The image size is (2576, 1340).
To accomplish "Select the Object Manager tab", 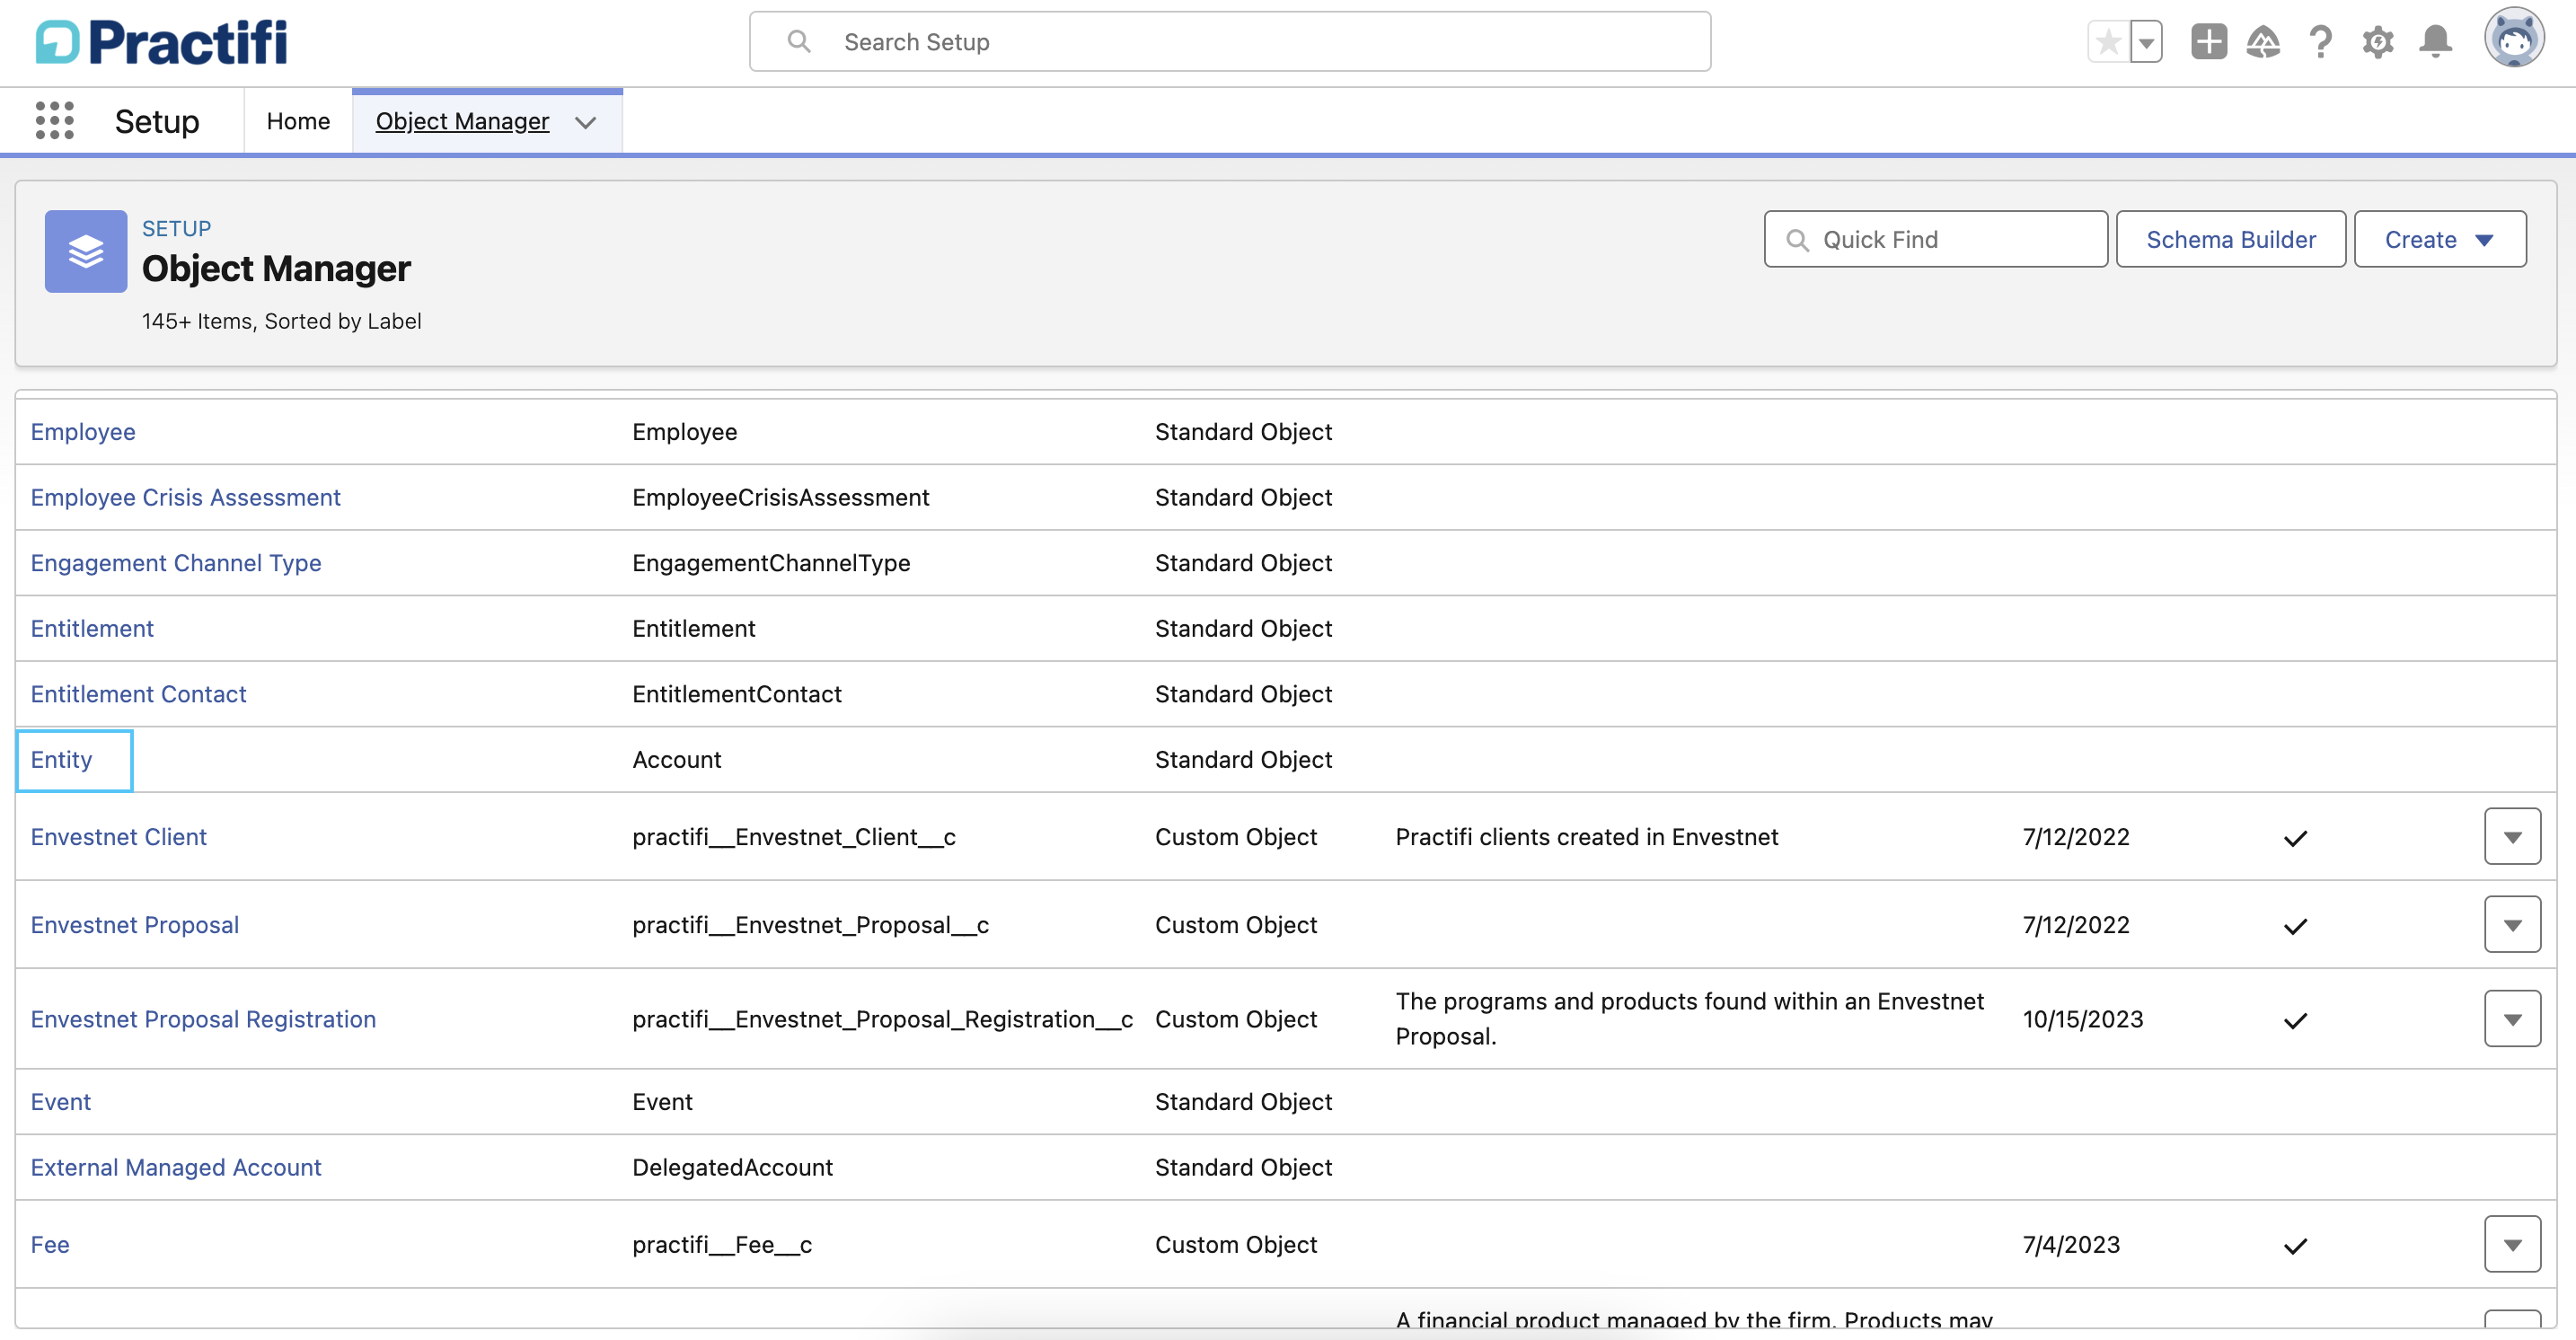I will [x=462, y=121].
